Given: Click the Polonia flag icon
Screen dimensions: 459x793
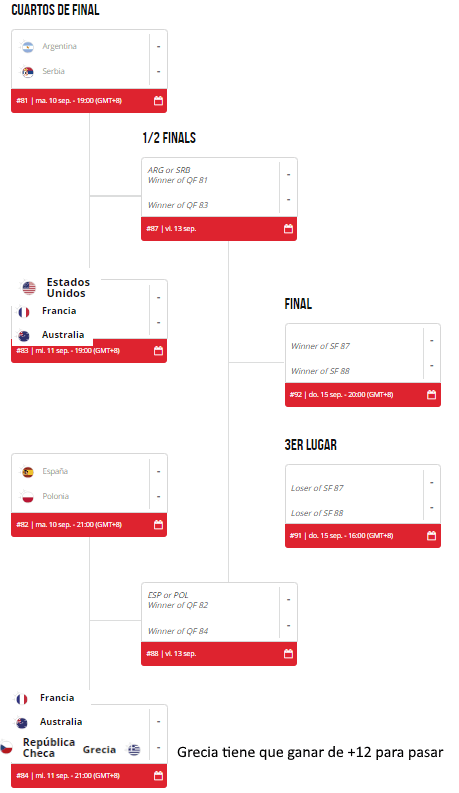Looking at the screenshot, I should click(28, 497).
